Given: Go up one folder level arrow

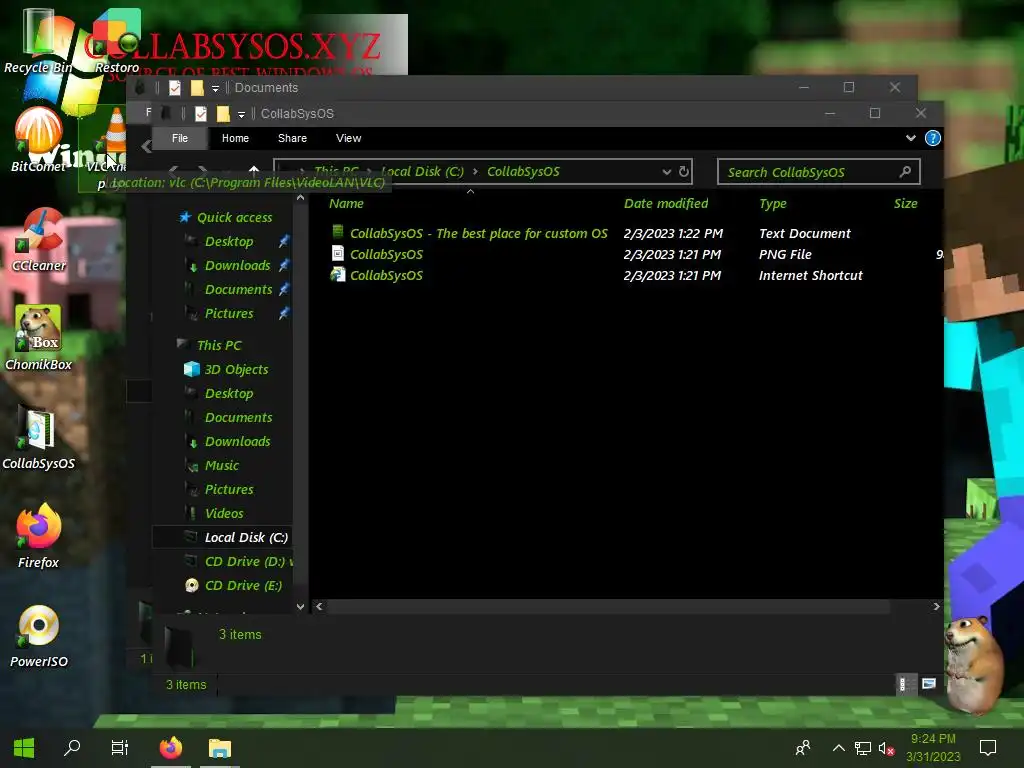Looking at the screenshot, I should [x=254, y=171].
